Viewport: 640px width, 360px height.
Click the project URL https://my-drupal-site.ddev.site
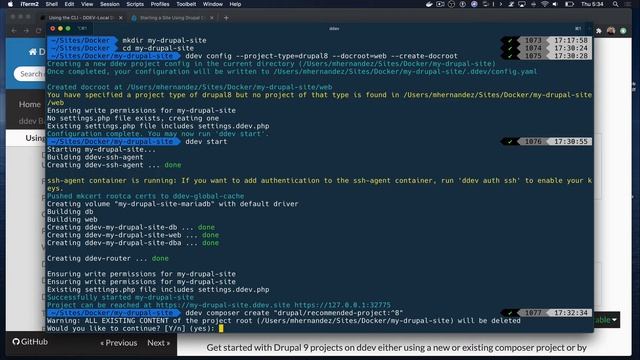click(223, 305)
